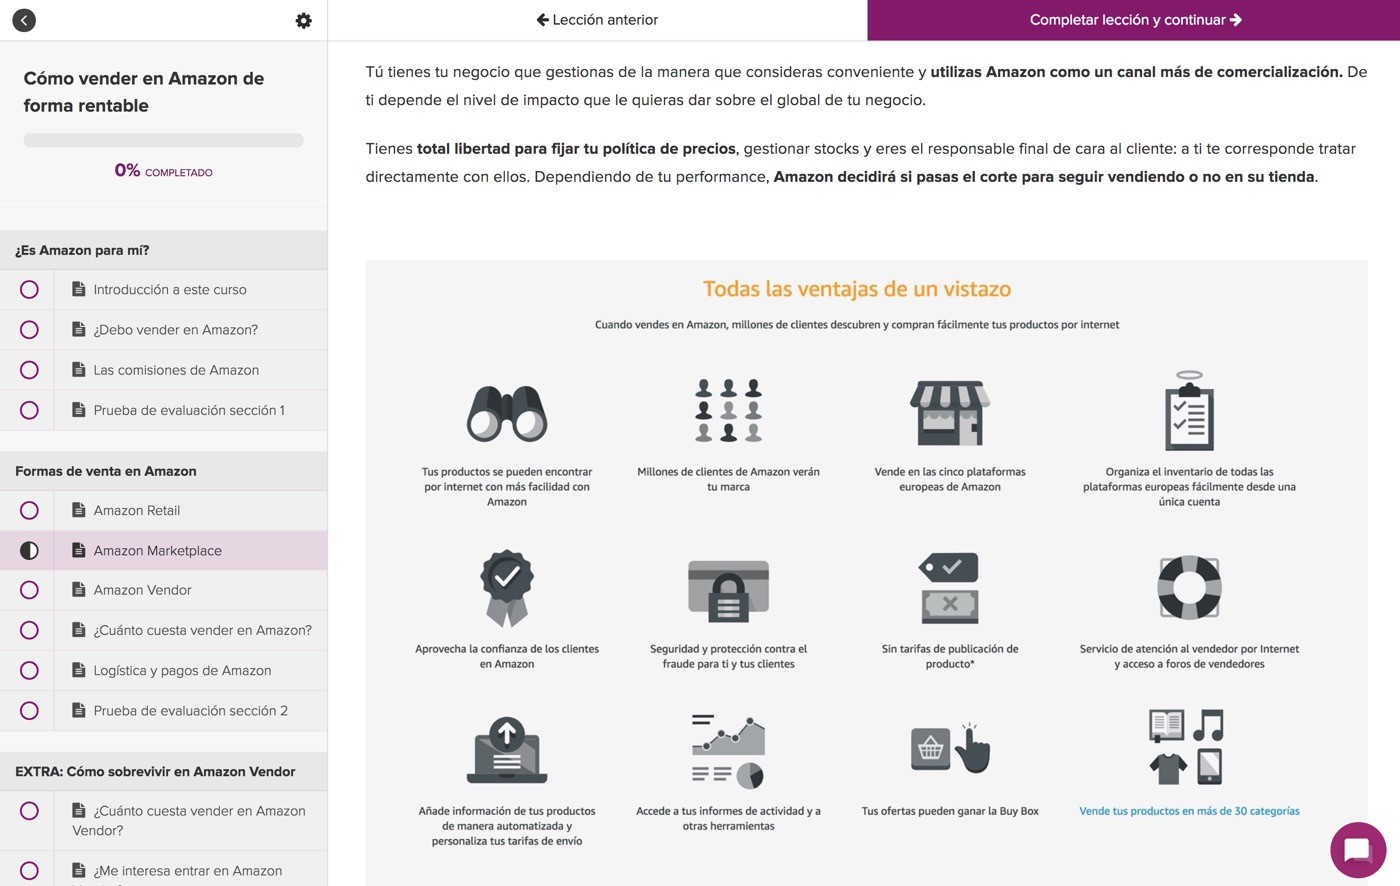
Task: Go to Lección anterior
Action: click(597, 20)
